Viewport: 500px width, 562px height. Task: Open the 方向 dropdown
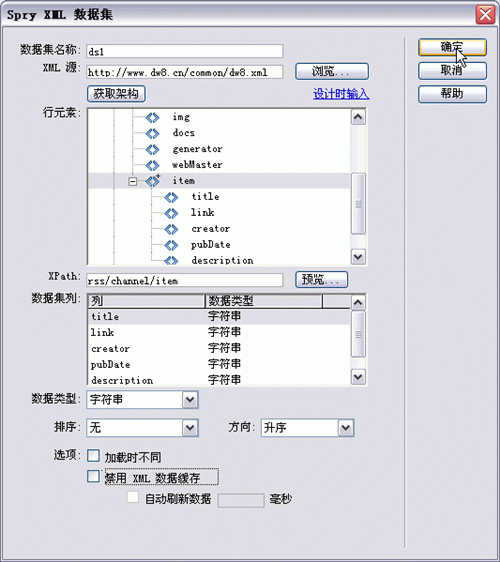pyautogui.click(x=346, y=428)
